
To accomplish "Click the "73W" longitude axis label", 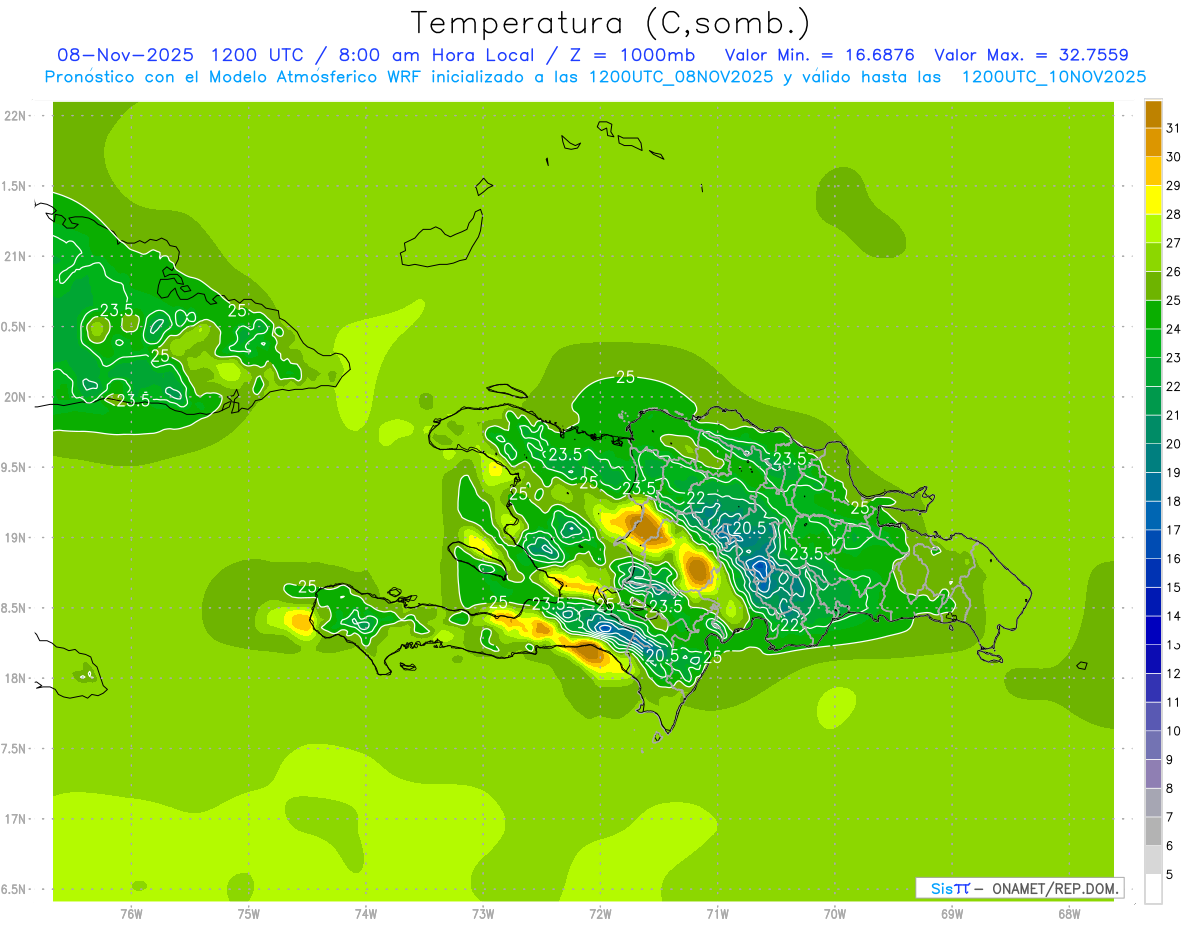I will coord(483,914).
